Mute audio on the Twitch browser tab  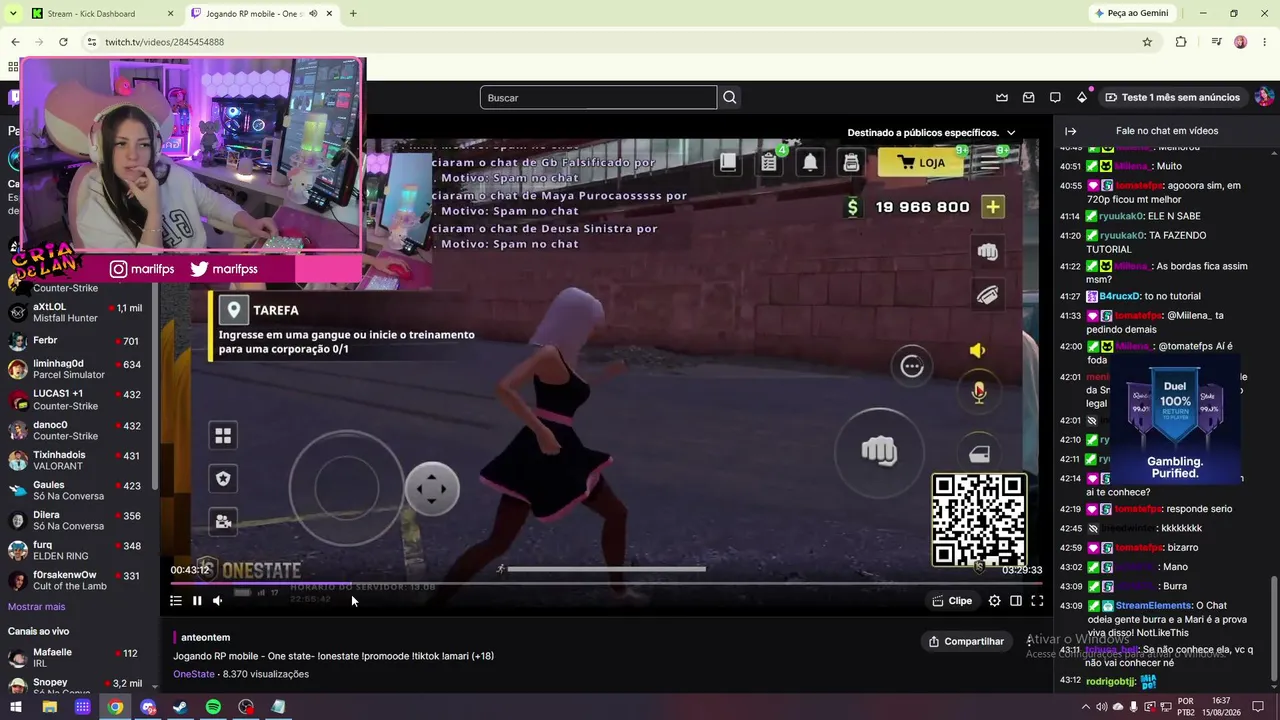click(x=313, y=14)
